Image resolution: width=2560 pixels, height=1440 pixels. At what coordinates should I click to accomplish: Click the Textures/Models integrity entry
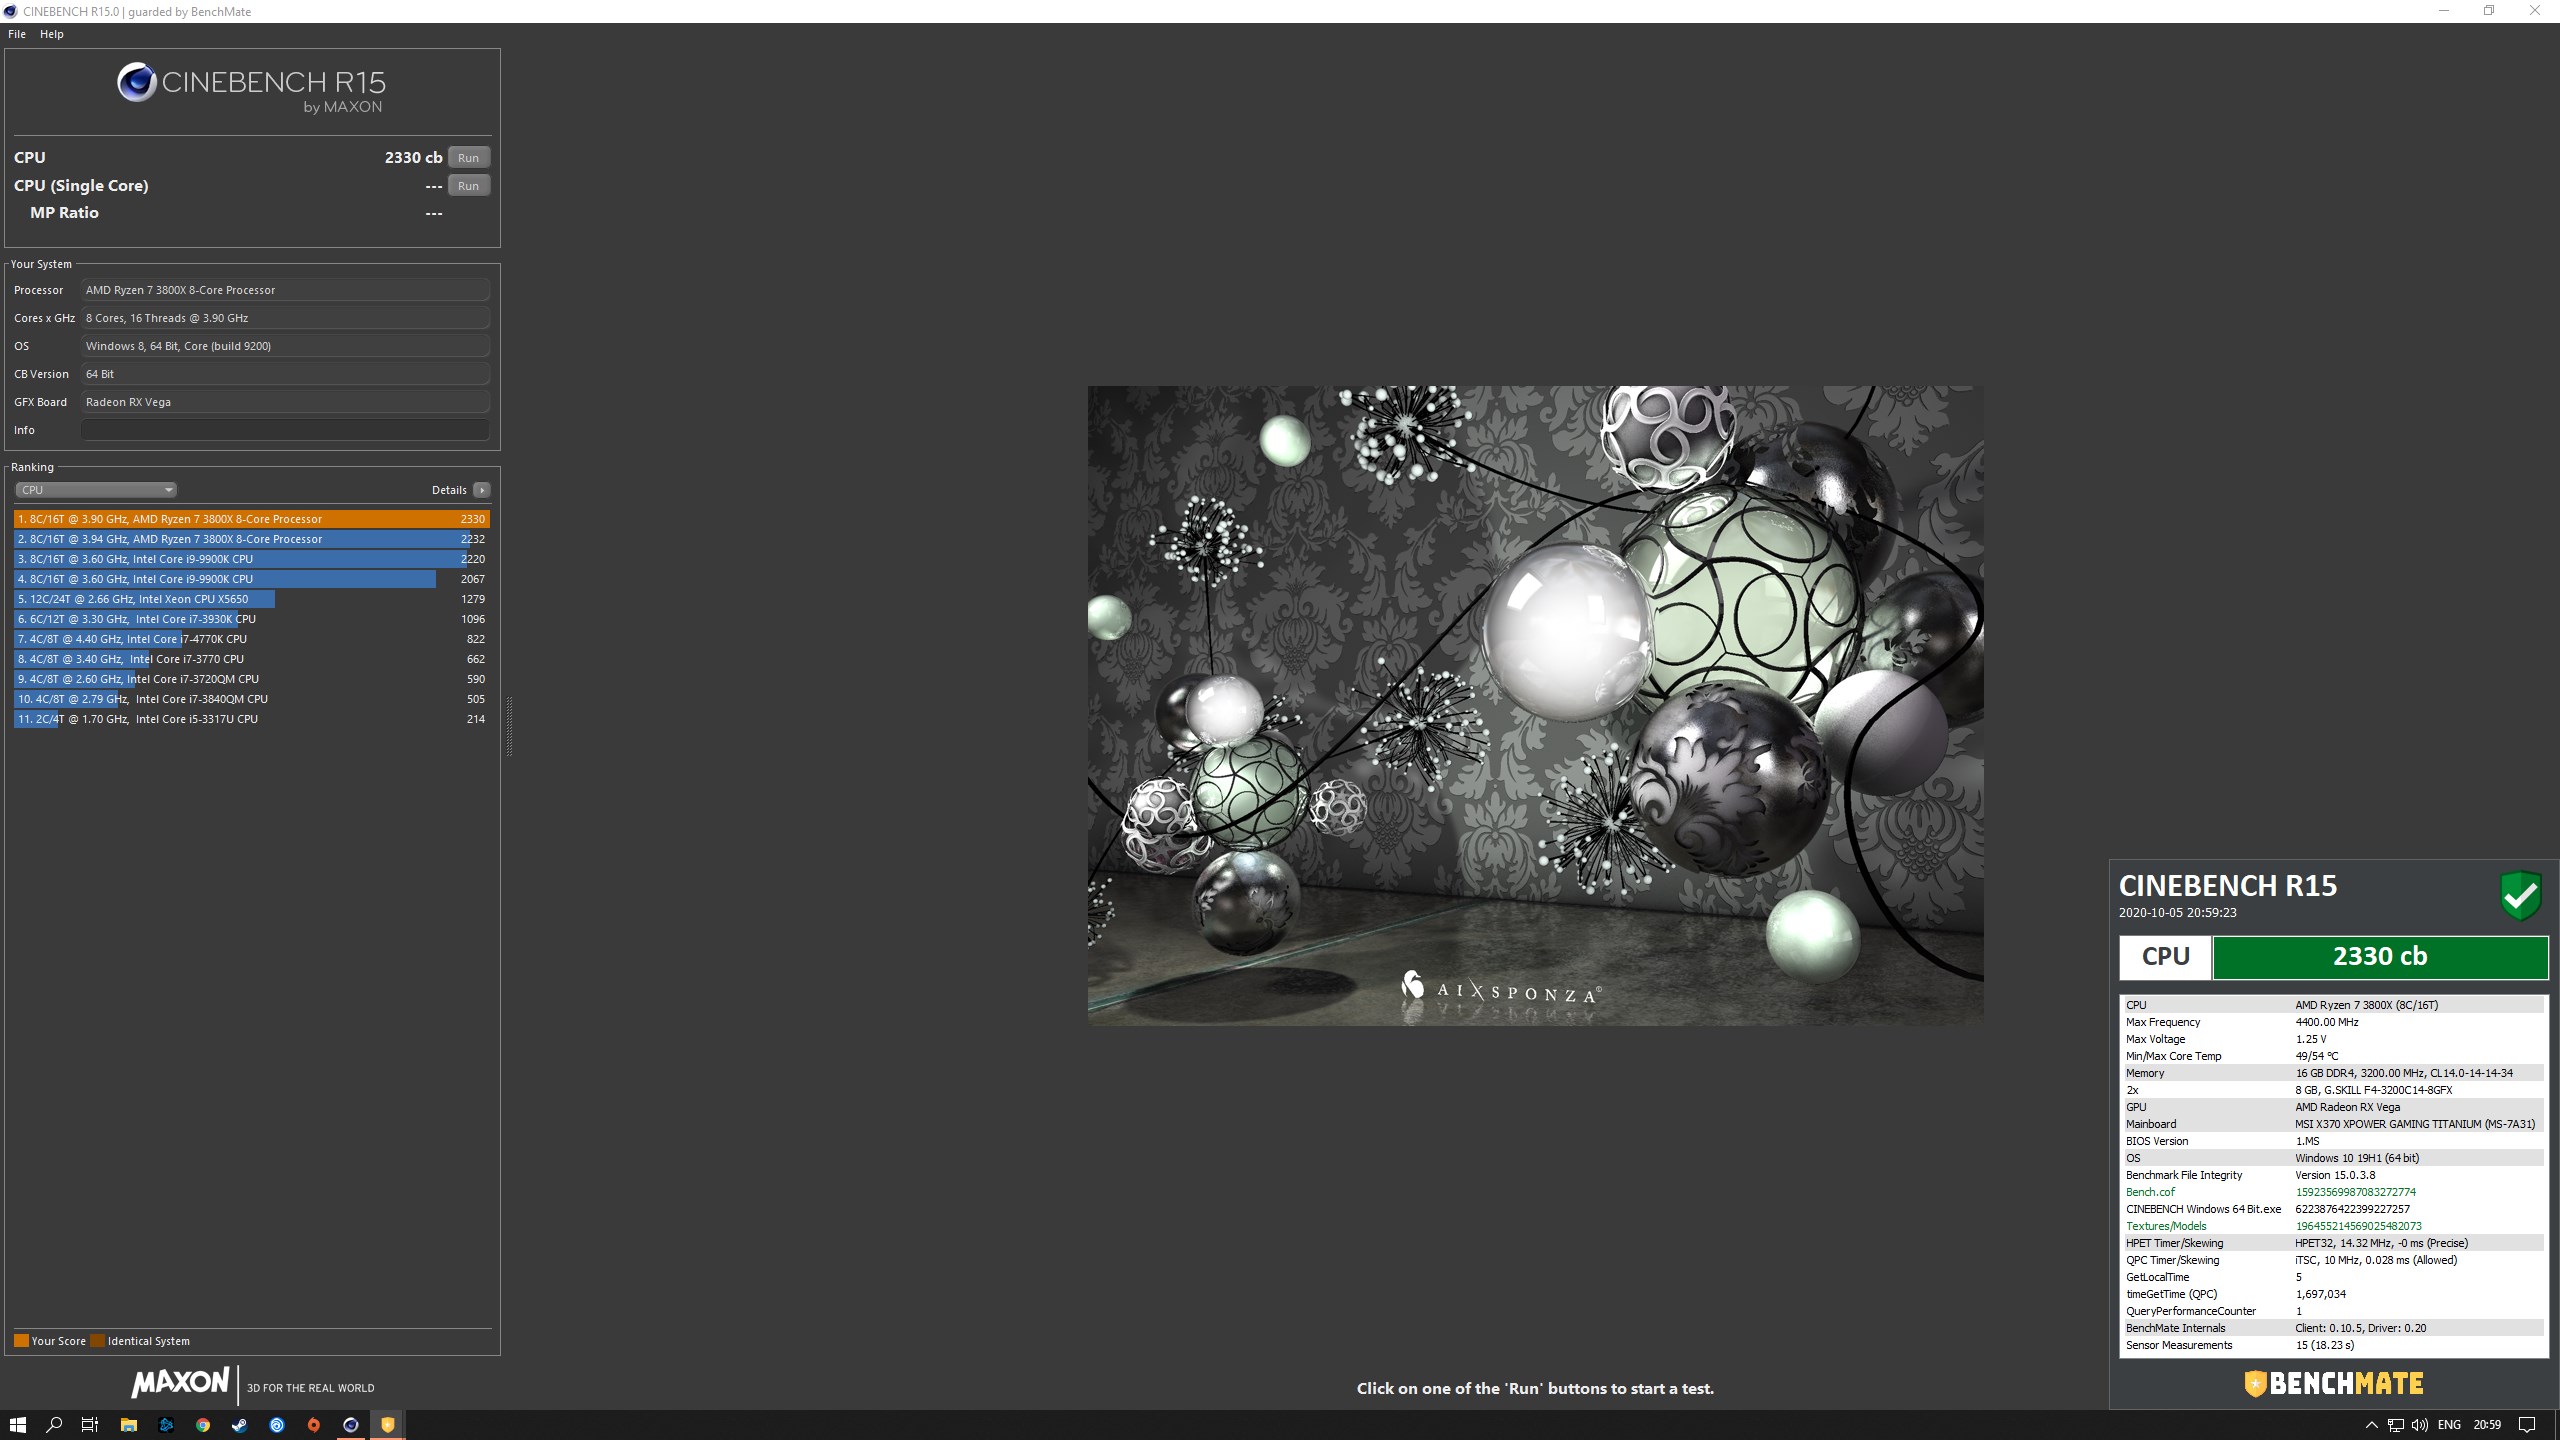point(2333,1226)
